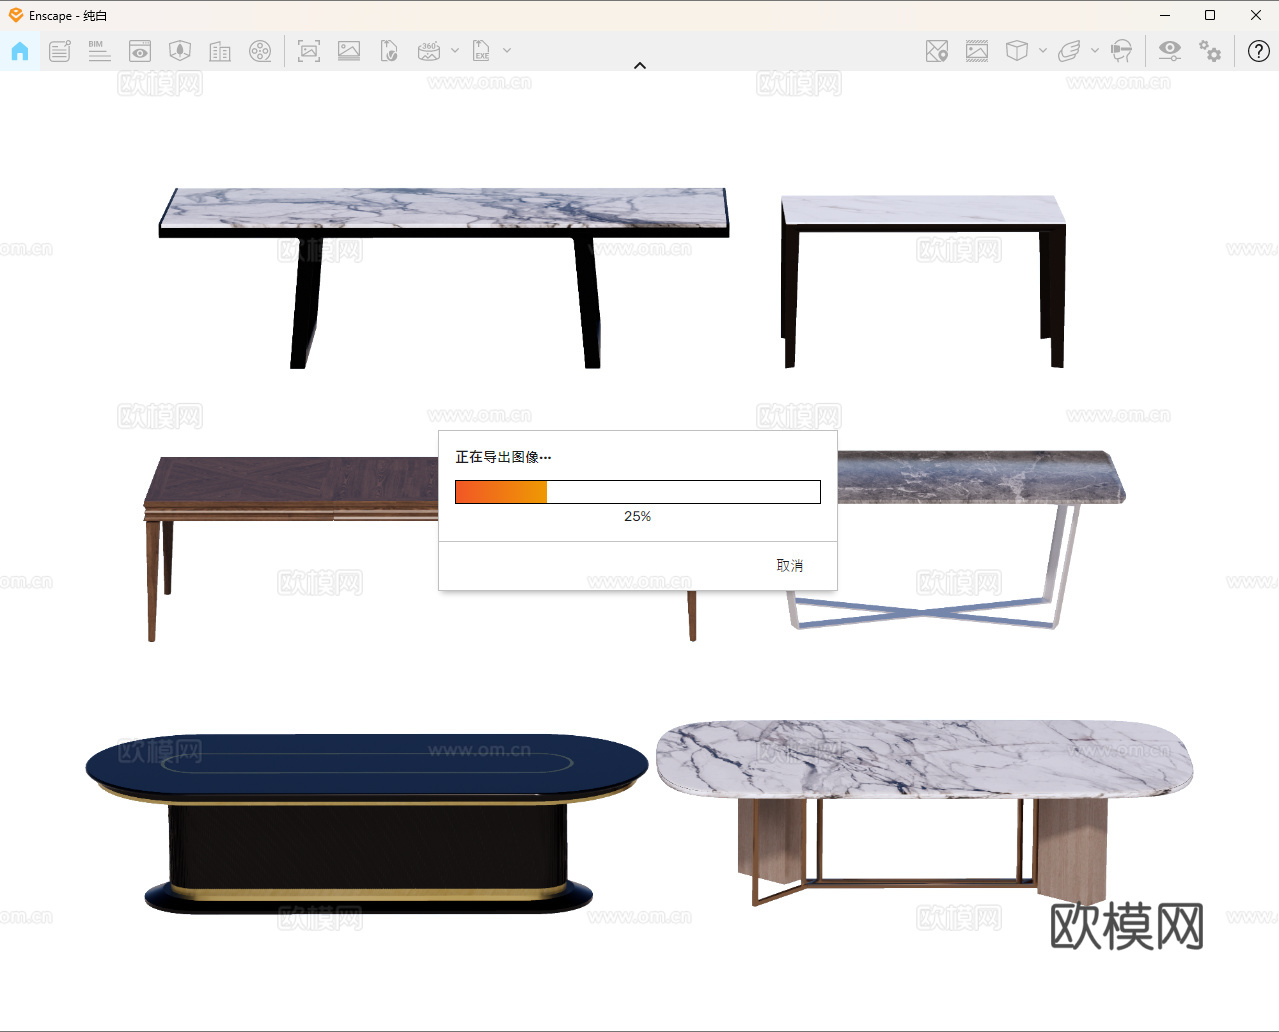Click the 25% progress label
1279x1032 pixels.
[637, 516]
